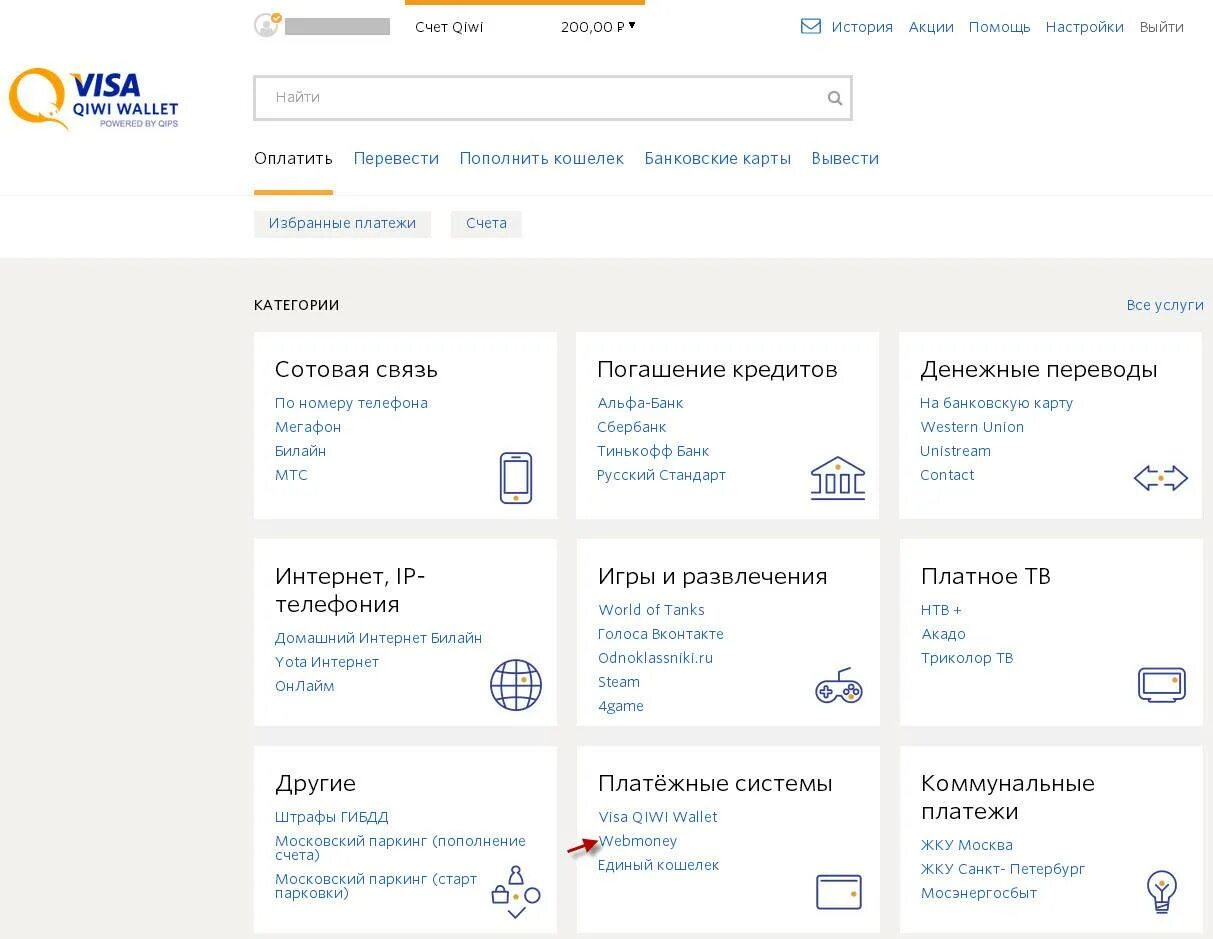
Task: Open the Сотовая связь category heading
Action: tap(356, 369)
